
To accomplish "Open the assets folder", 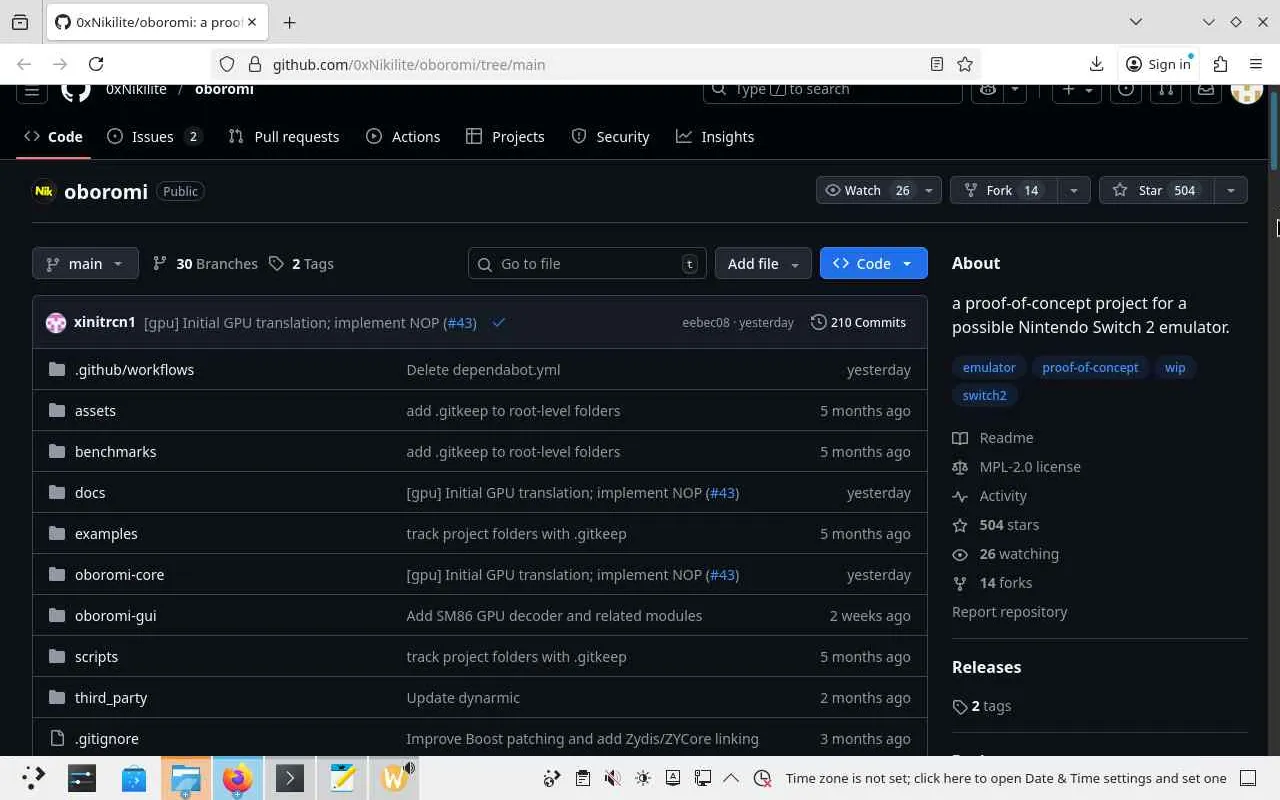I will 95,411.
